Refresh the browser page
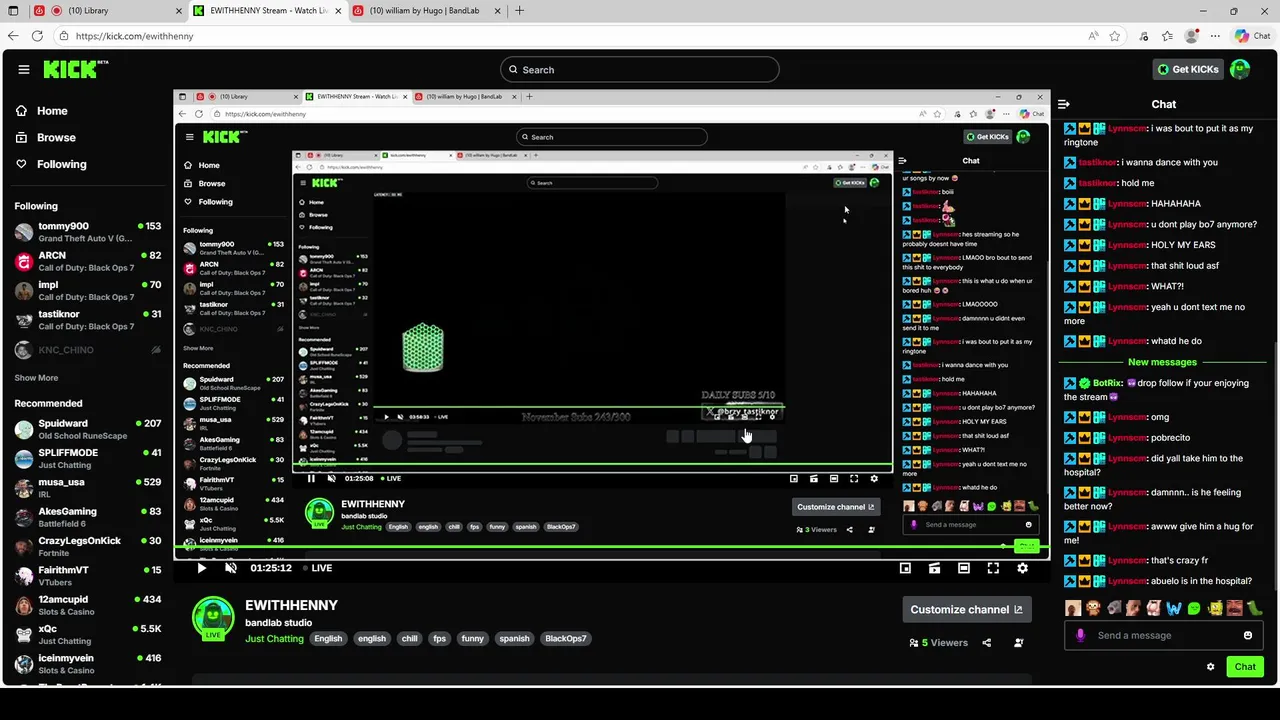Screen dimensions: 1280x720 click(x=38, y=36)
